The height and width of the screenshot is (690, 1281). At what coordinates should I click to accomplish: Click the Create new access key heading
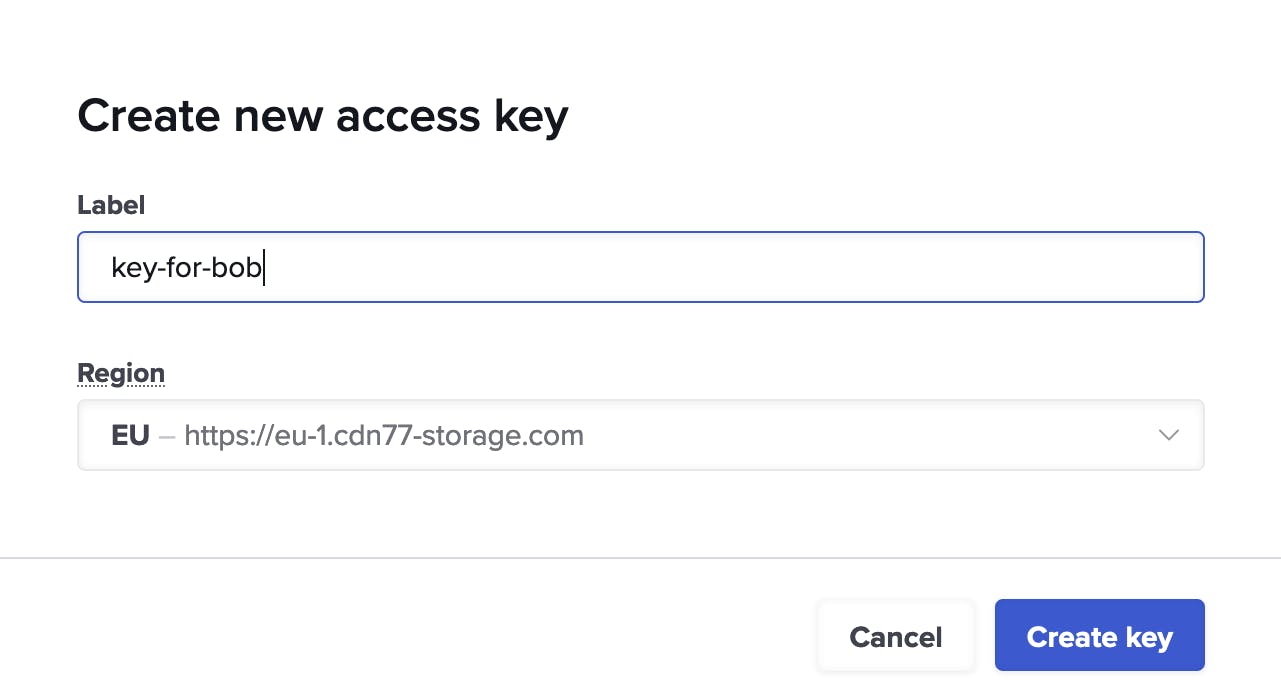point(322,116)
